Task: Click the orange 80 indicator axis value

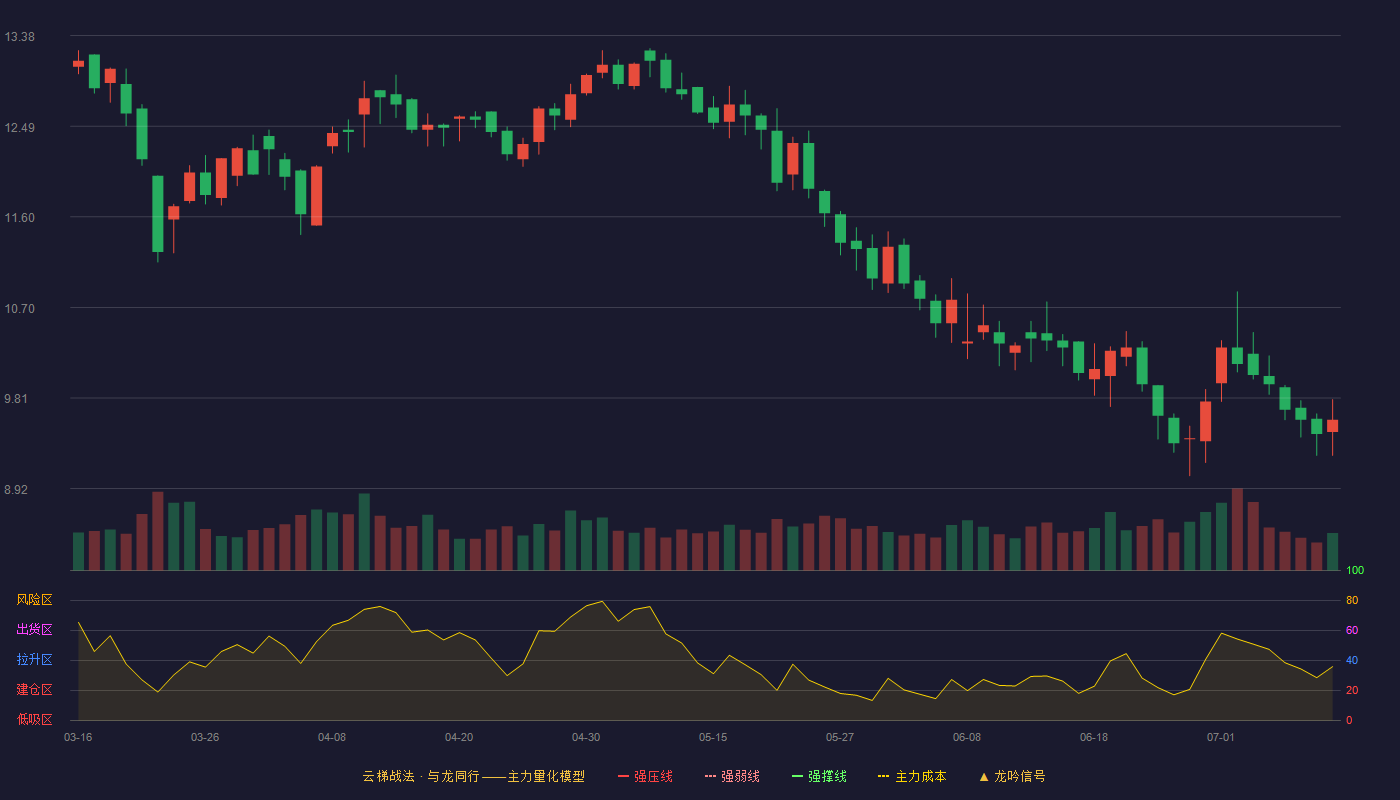Action: point(1352,600)
